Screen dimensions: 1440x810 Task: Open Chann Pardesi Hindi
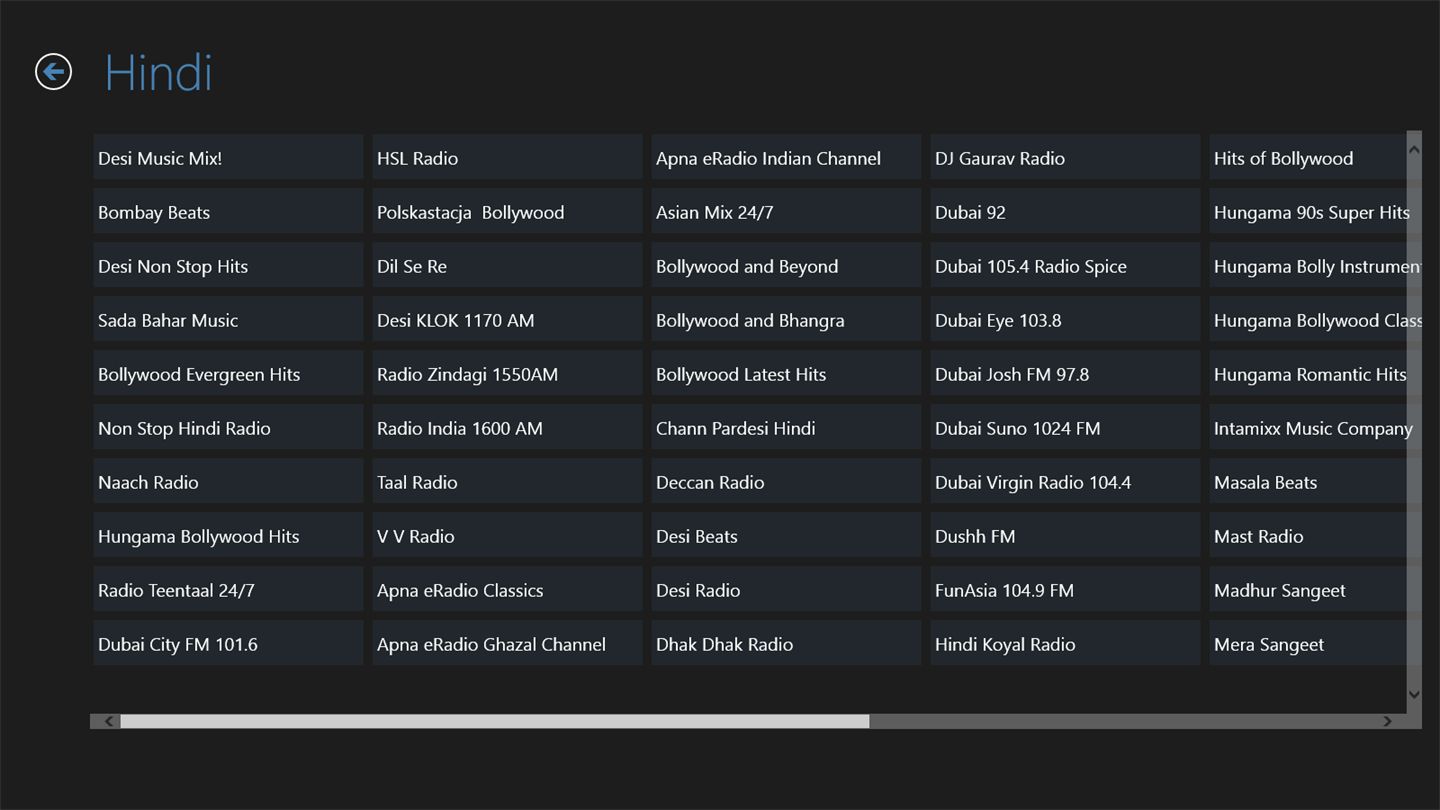click(787, 428)
